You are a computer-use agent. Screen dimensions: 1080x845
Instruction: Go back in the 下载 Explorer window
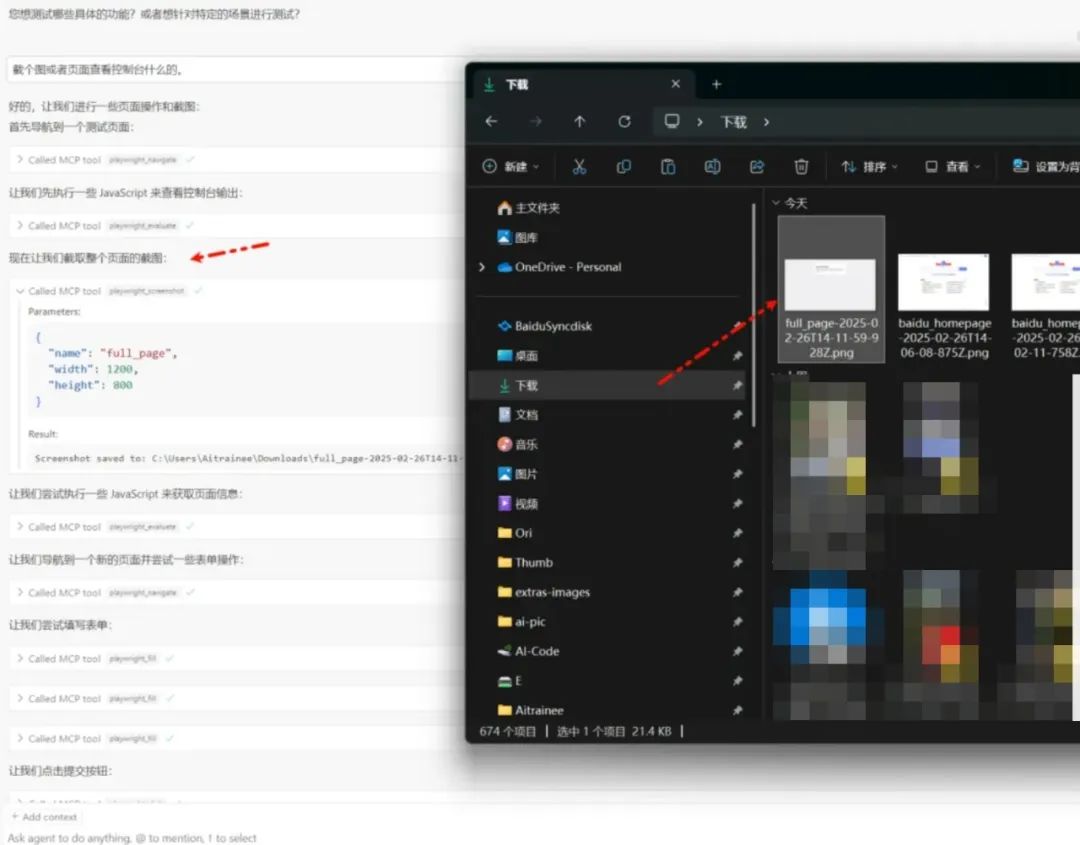coord(491,121)
